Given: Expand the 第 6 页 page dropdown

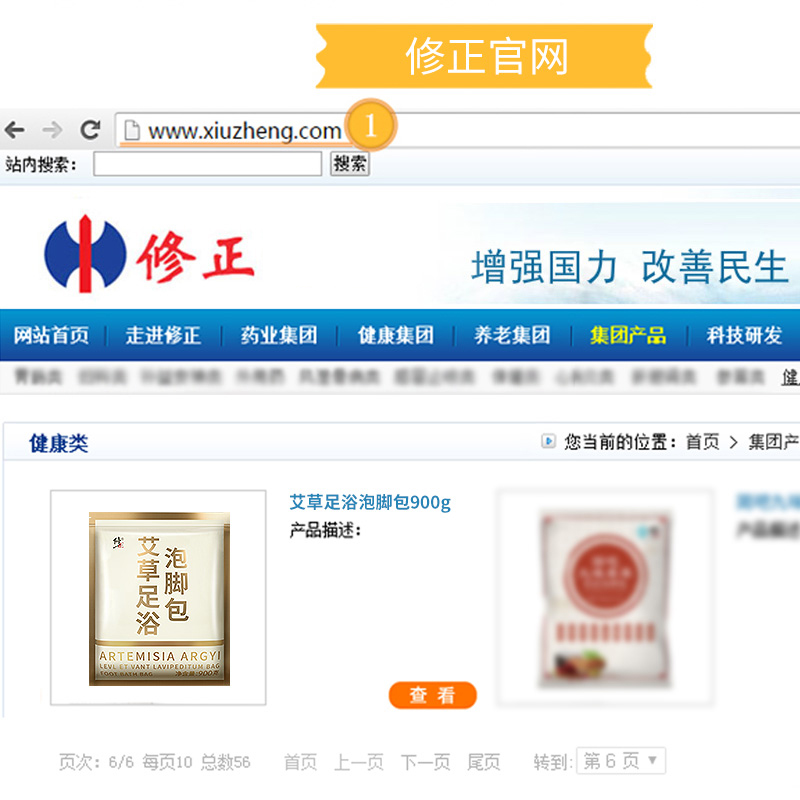Looking at the screenshot, I should (x=621, y=761).
